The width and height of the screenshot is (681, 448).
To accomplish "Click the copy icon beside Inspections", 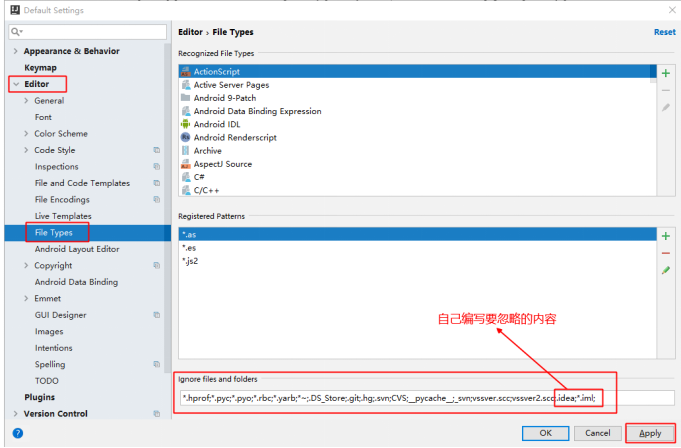I will pos(157,167).
